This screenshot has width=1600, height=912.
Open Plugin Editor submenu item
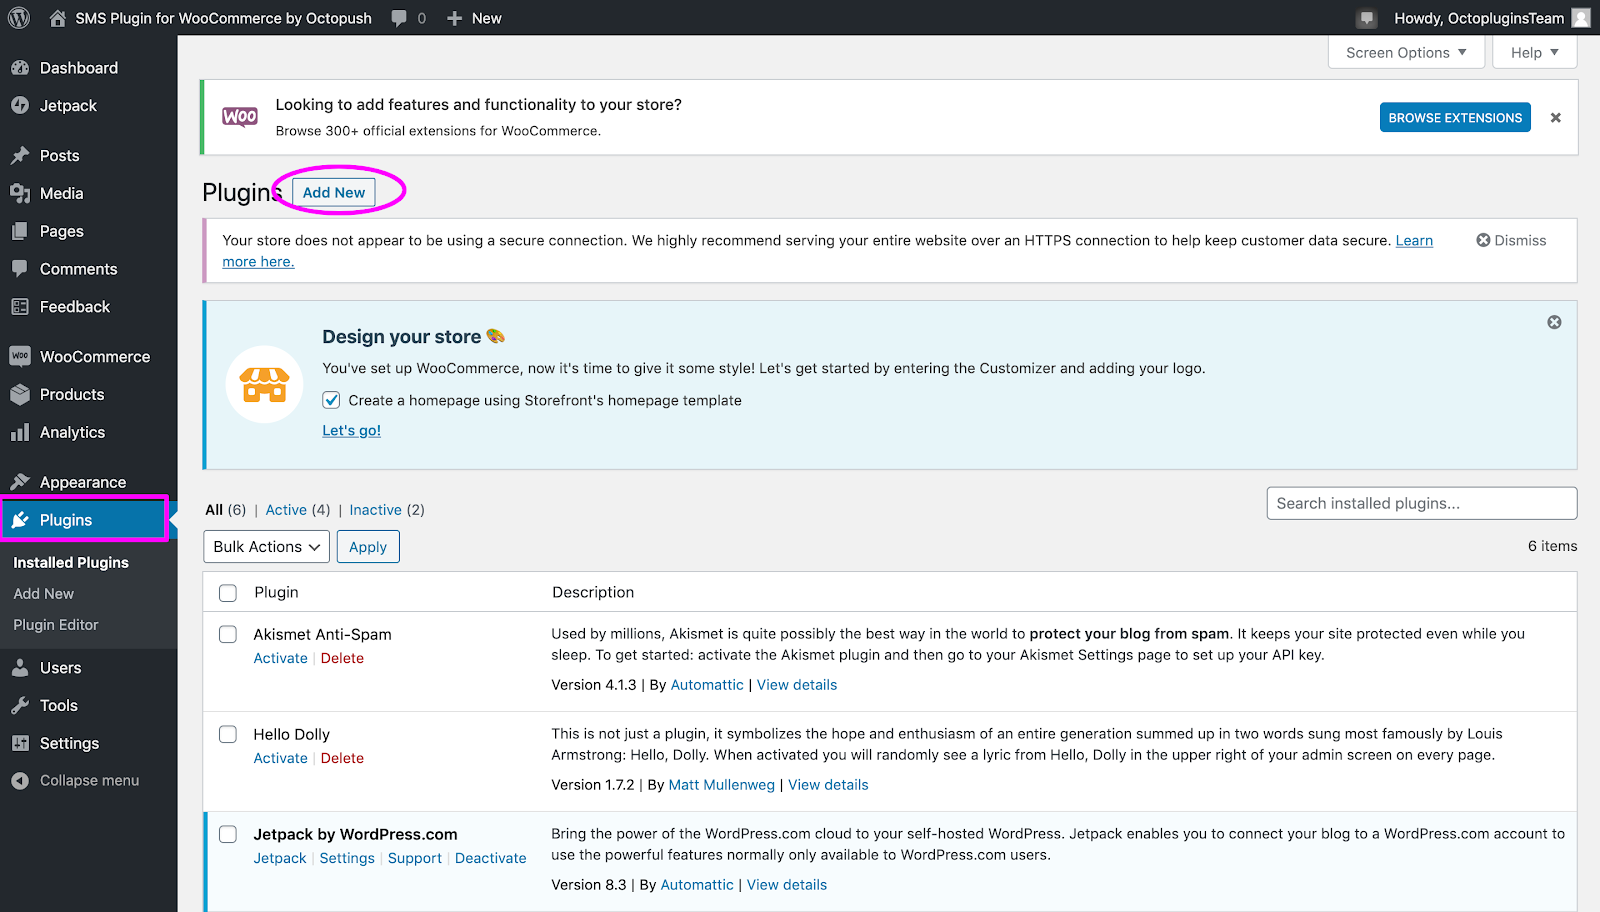pos(56,624)
